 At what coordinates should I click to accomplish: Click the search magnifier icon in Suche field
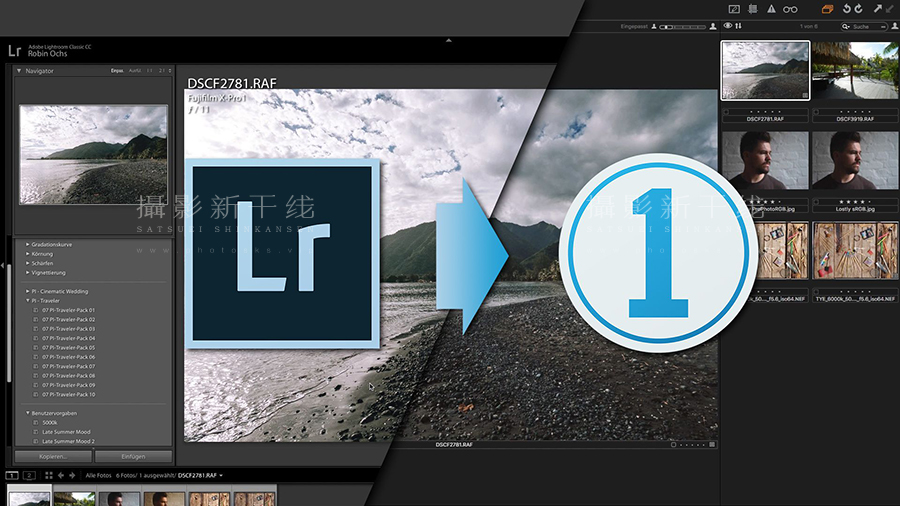[x=845, y=26]
